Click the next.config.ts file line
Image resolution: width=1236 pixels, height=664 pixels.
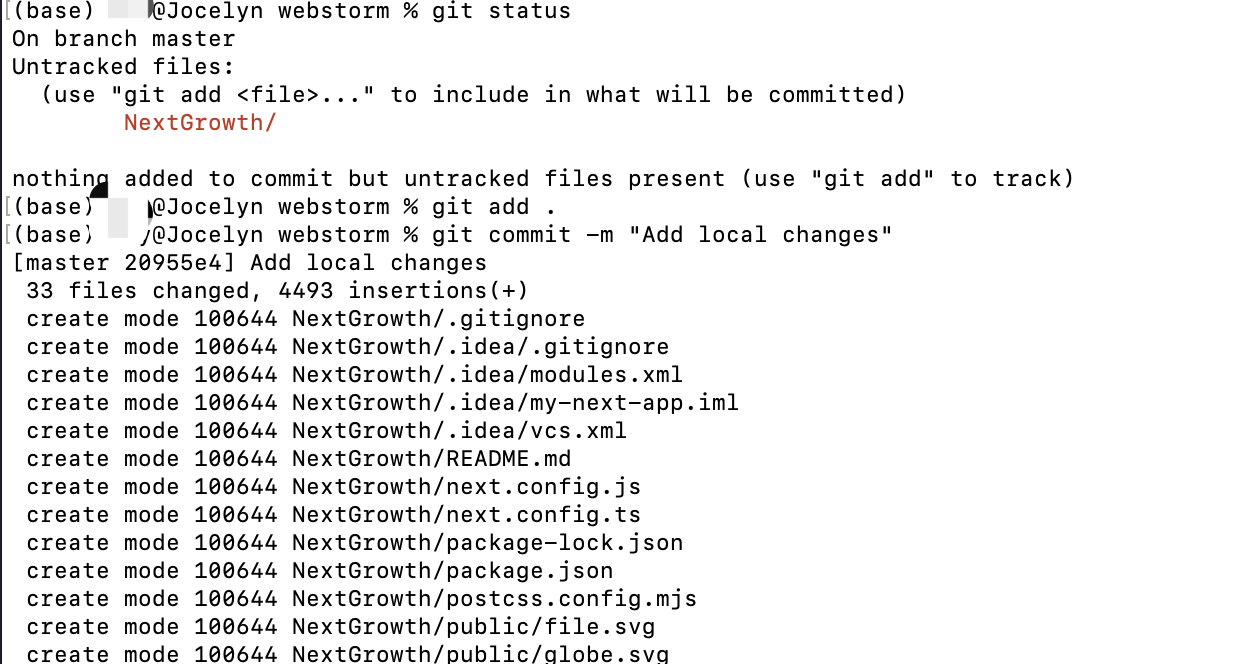click(x=334, y=515)
